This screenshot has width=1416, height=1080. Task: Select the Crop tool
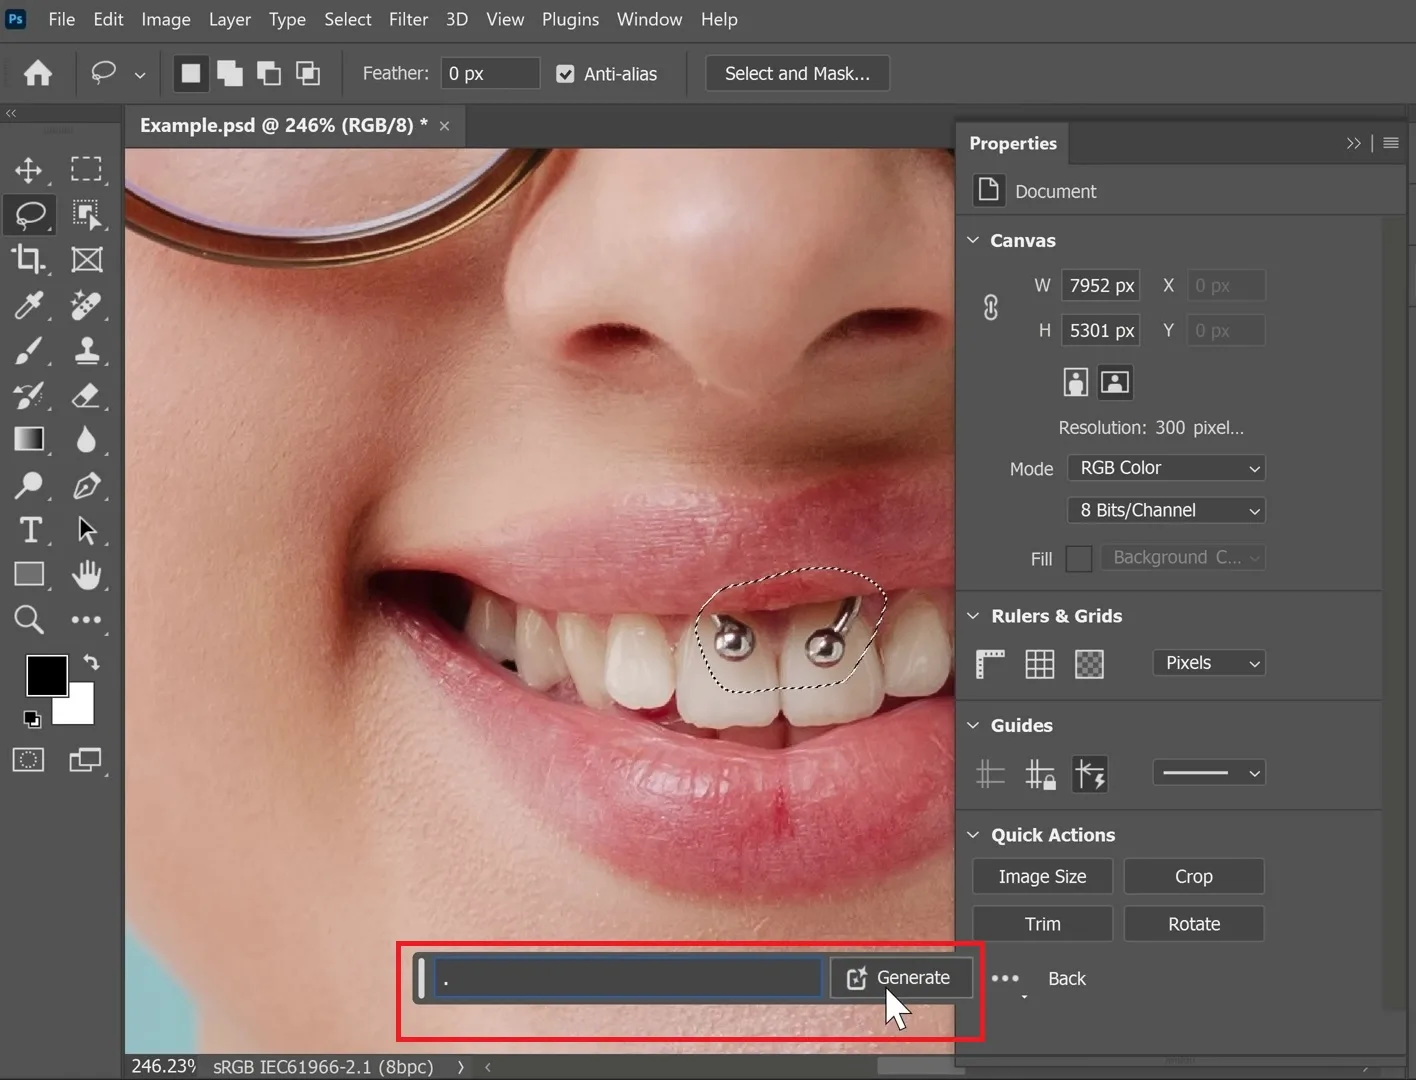coord(29,260)
